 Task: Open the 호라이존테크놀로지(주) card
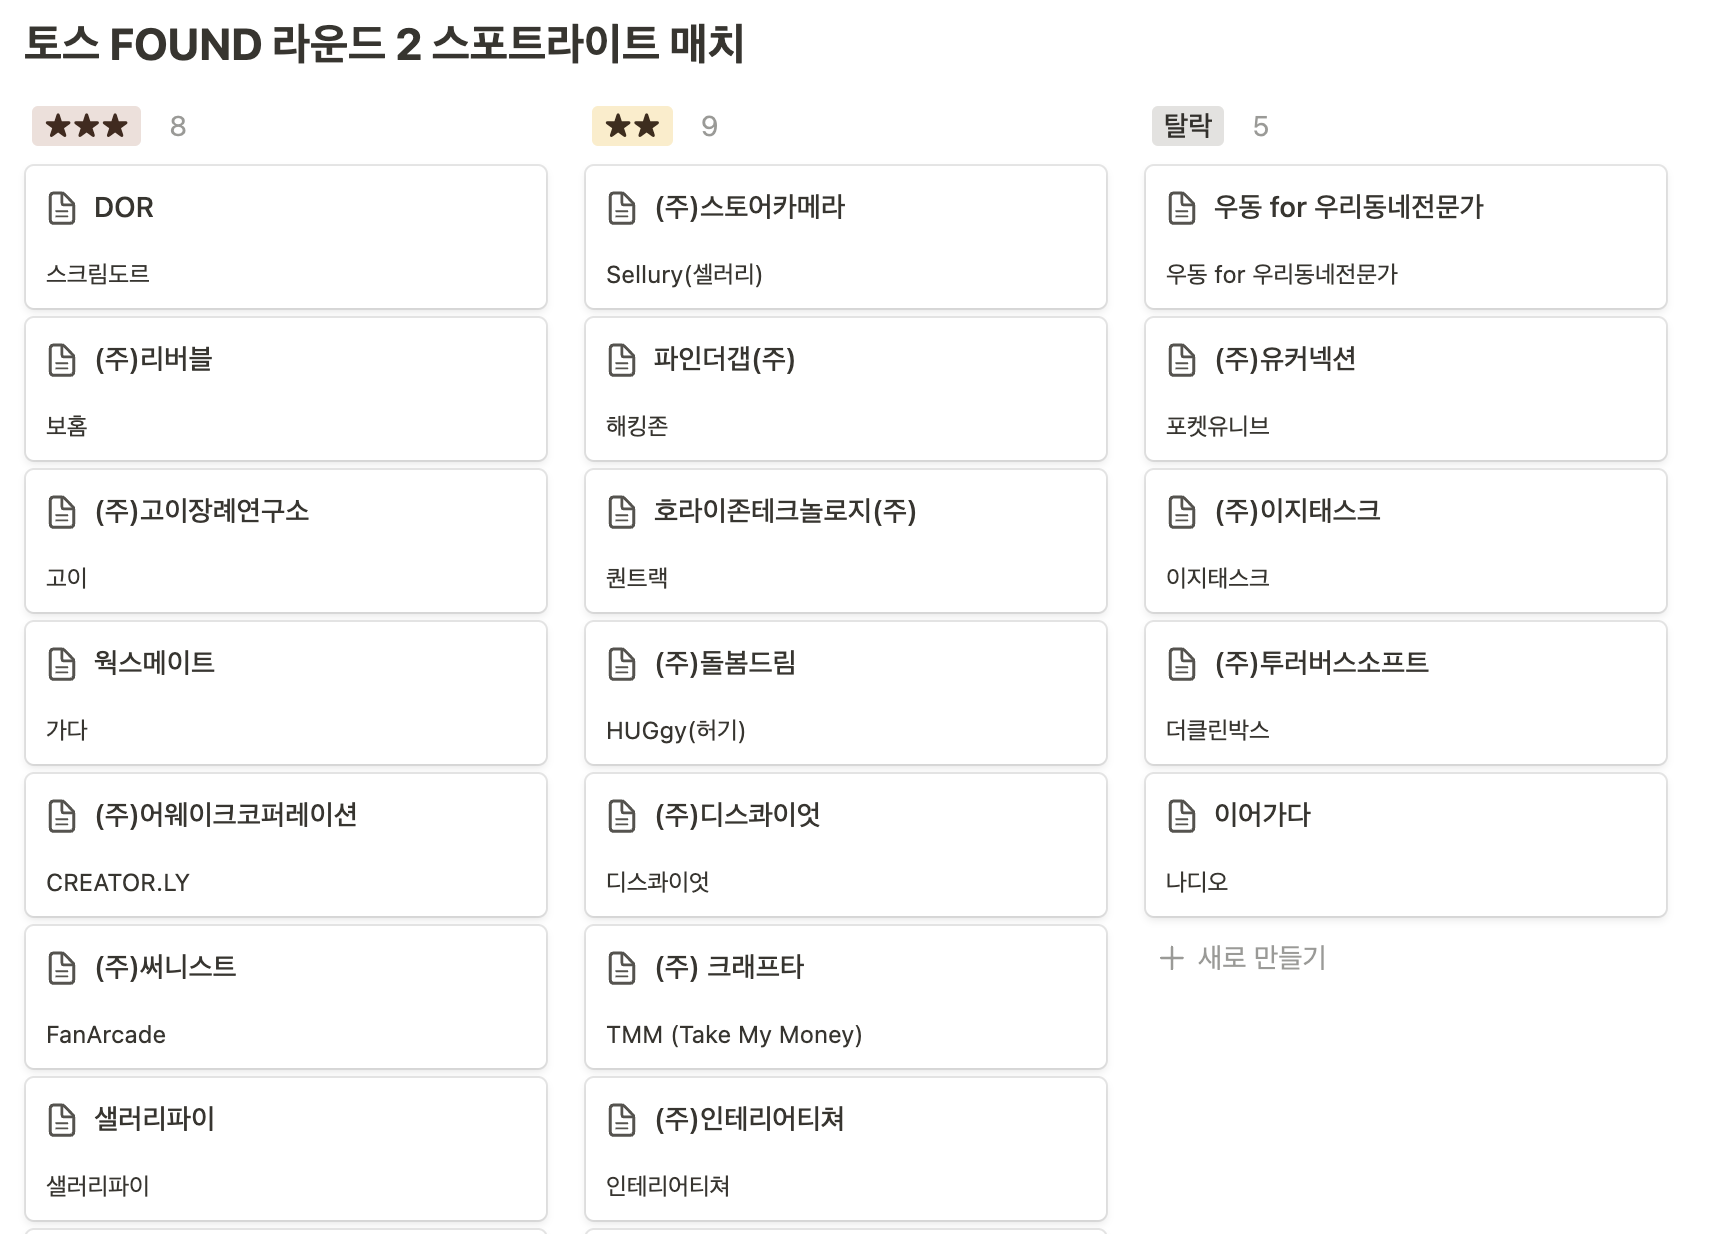(846, 541)
